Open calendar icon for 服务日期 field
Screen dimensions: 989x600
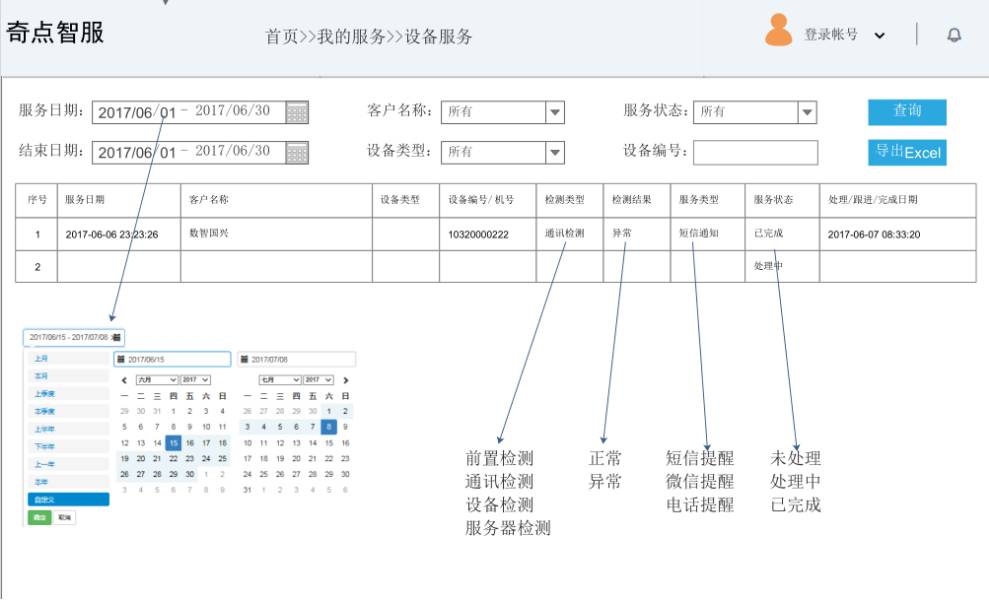pos(297,112)
